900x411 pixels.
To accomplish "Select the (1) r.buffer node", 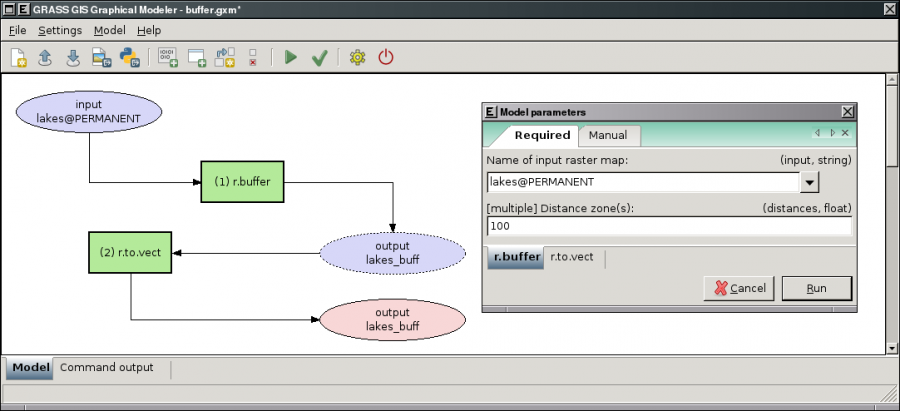I will click(243, 182).
